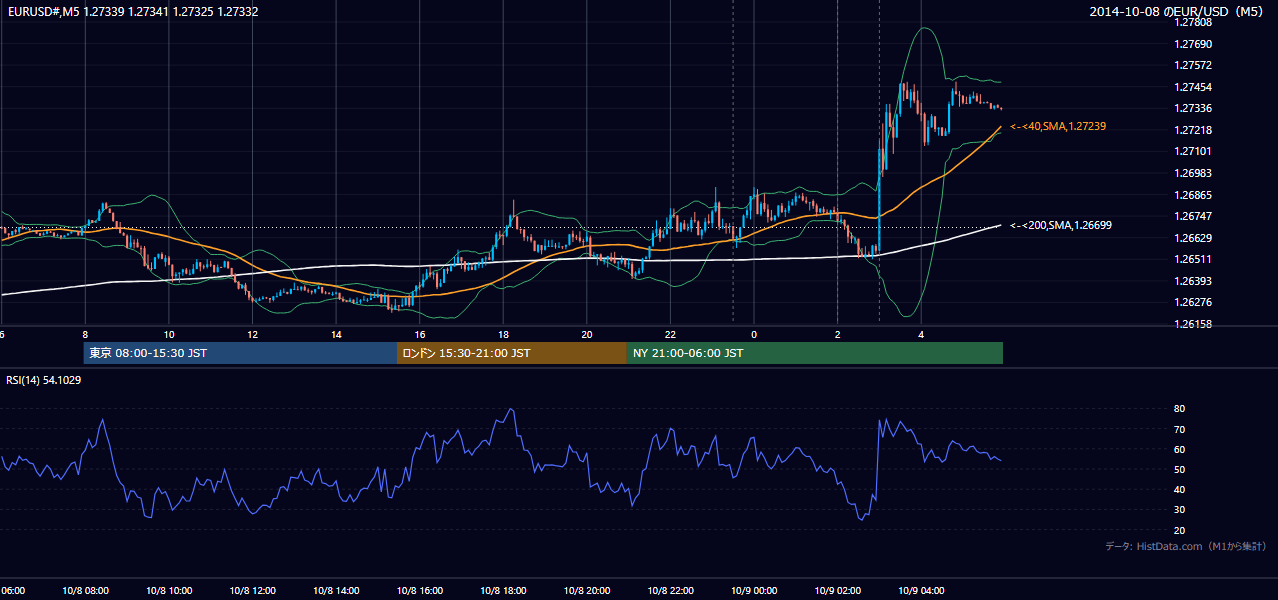Click the 10/8 12:00 time label

click(x=252, y=591)
